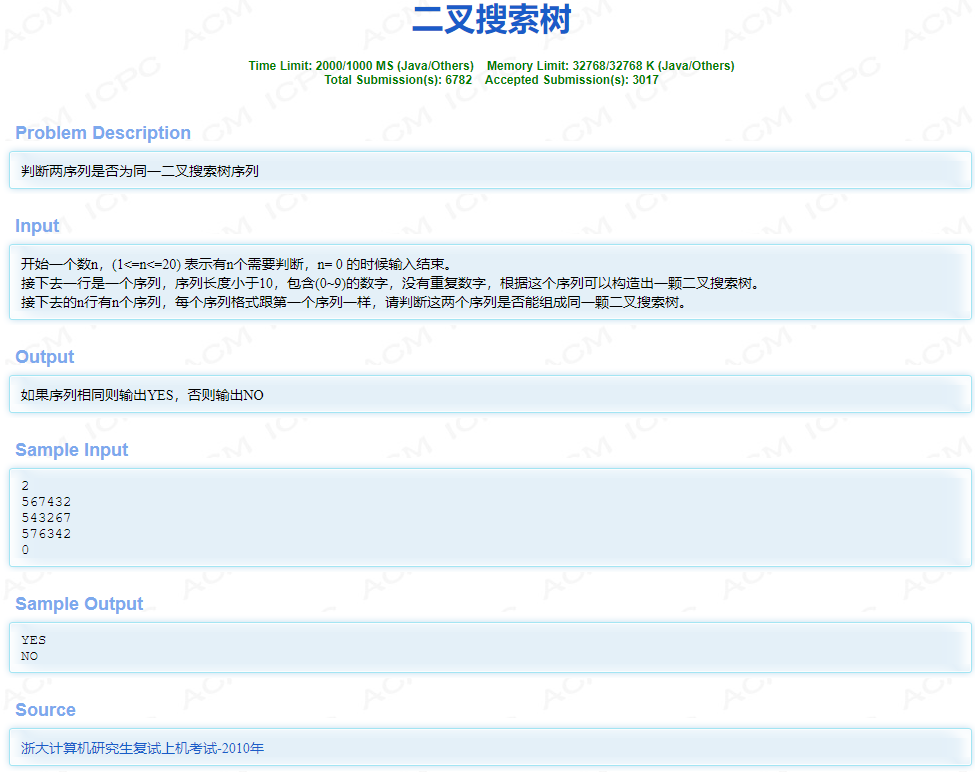This screenshot has width=975, height=772.
Task: Click the Memory Limit 32768/32768 K text
Action: pyautogui.click(x=610, y=66)
